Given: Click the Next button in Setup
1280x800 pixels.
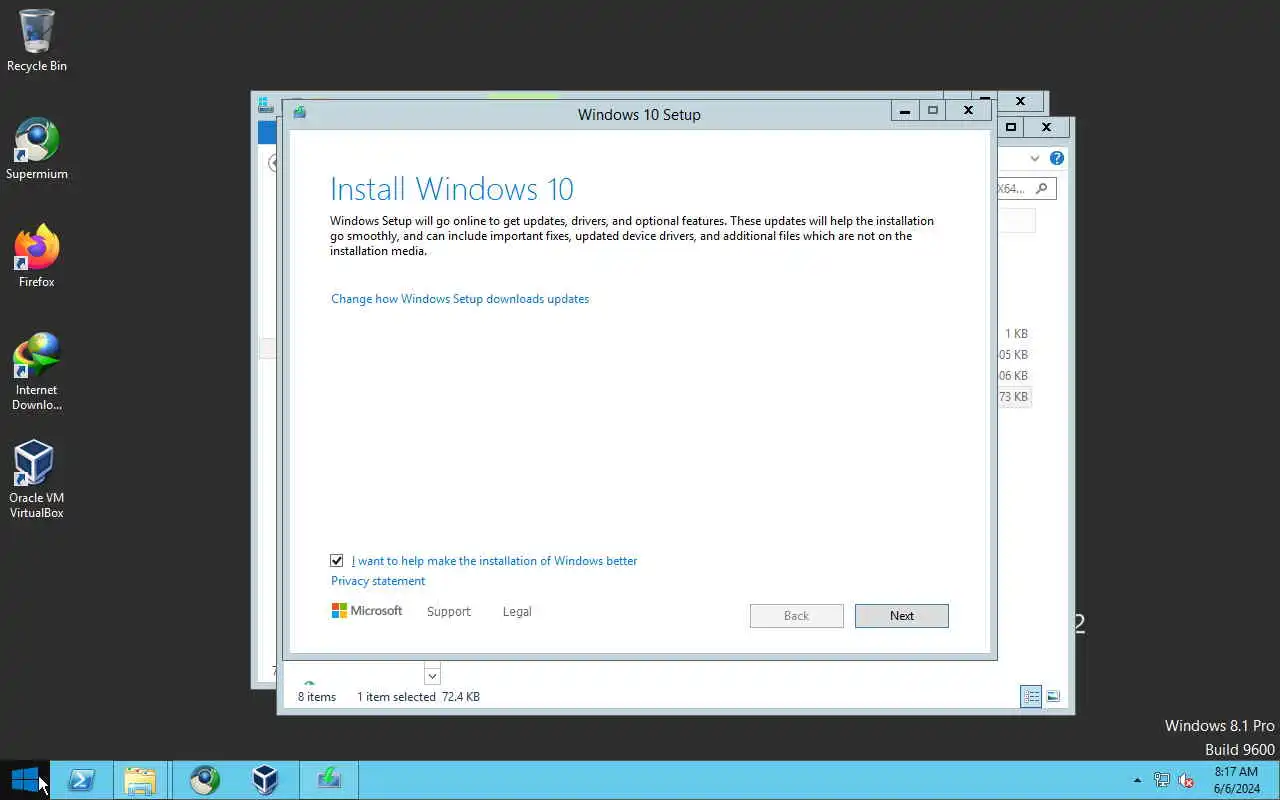Looking at the screenshot, I should coord(901,616).
